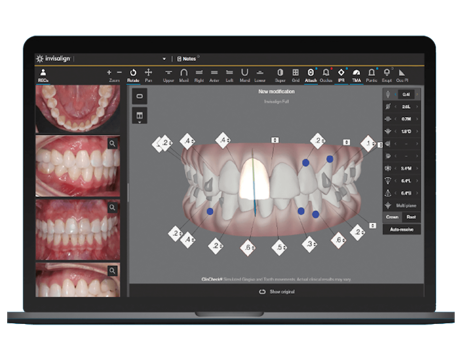This screenshot has width=457, height=360.
Task: Show the Grid overlay
Action: (x=295, y=75)
